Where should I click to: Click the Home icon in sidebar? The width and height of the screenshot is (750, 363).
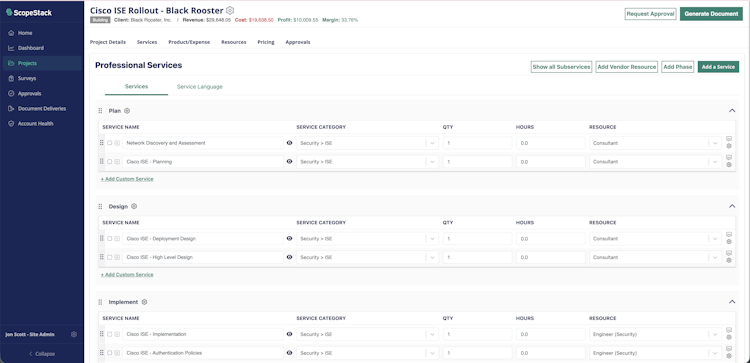coord(11,33)
